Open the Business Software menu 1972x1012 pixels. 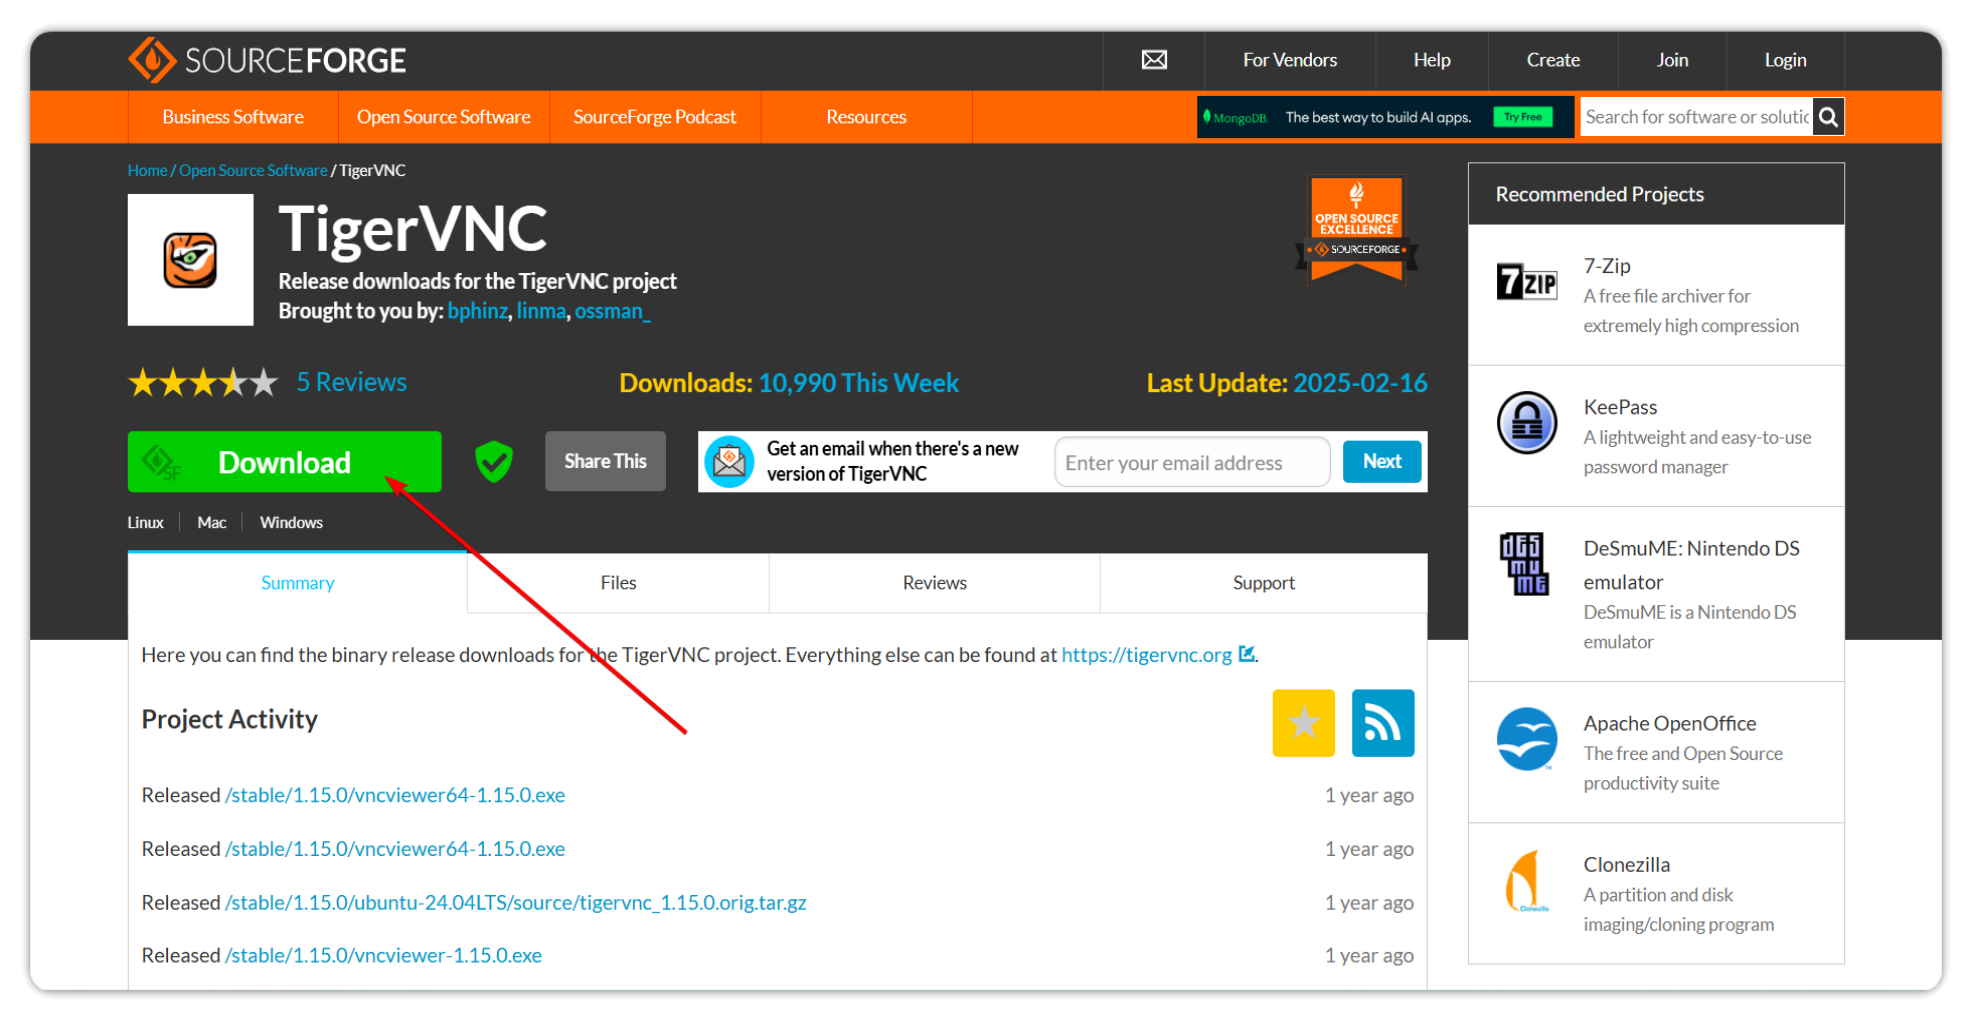(x=233, y=117)
